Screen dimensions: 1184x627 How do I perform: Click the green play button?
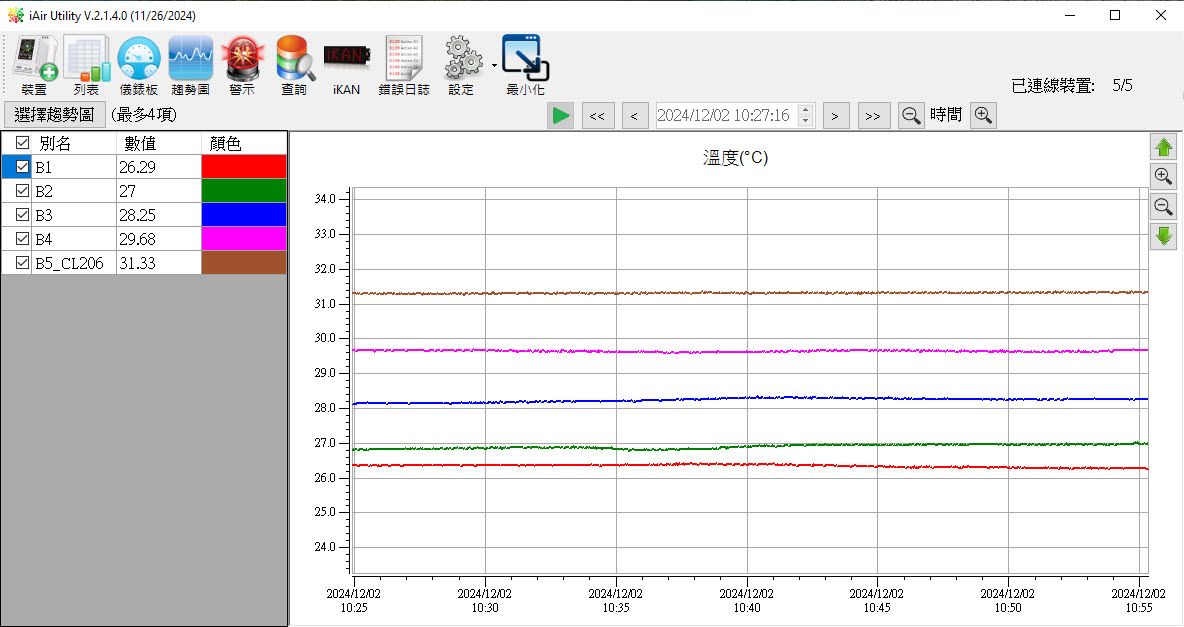pos(560,116)
